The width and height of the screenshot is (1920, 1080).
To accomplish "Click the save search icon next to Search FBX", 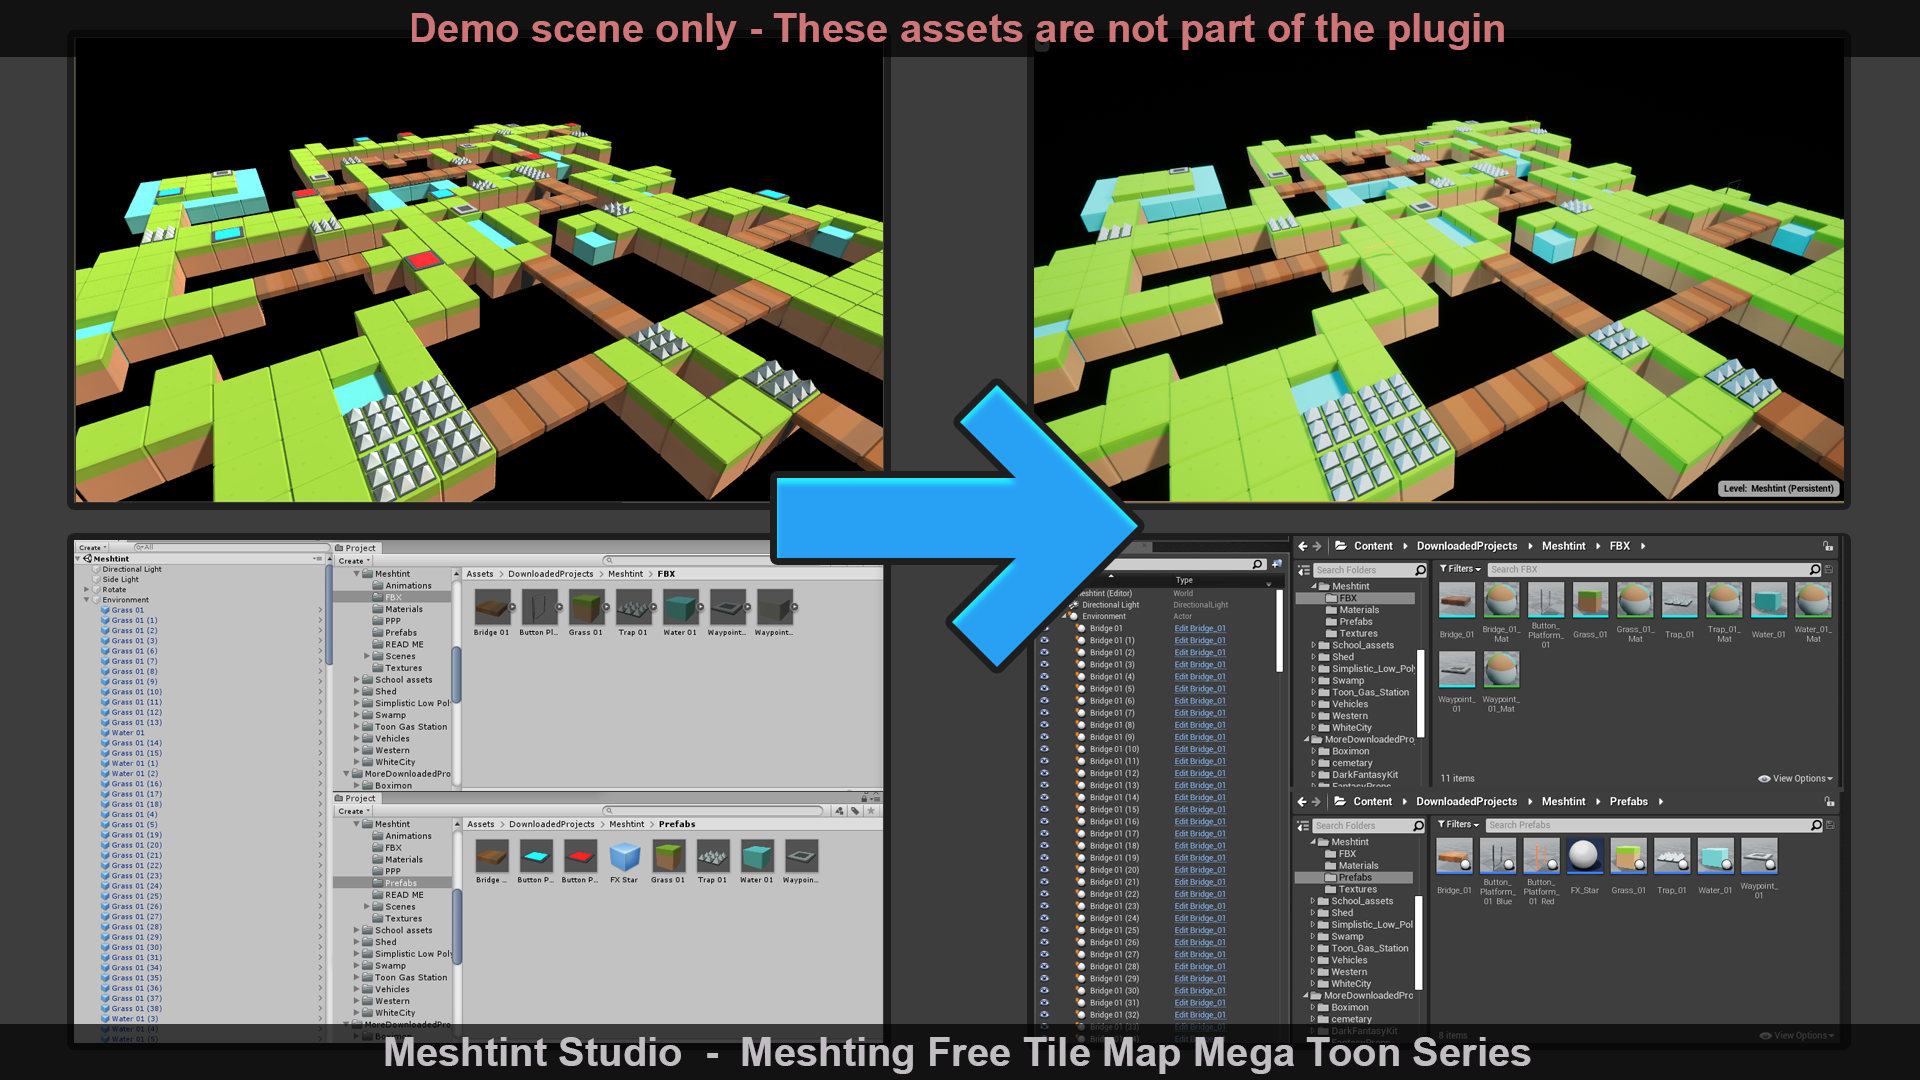I will point(1829,570).
